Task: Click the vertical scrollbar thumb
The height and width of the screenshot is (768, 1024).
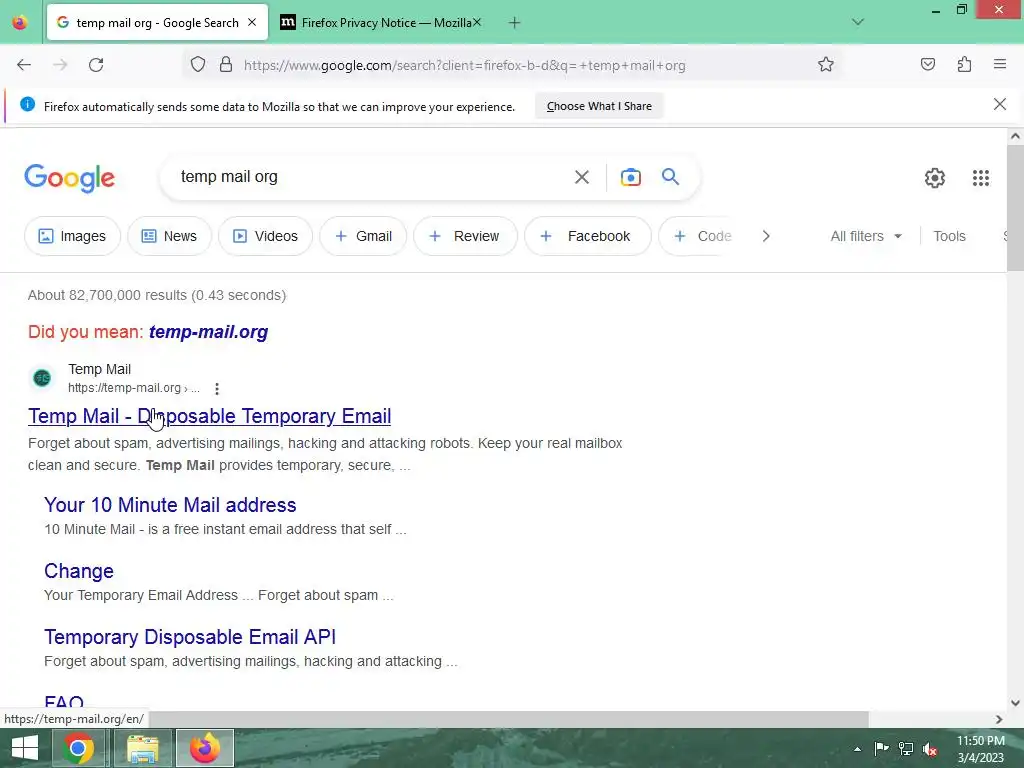Action: [x=1015, y=208]
